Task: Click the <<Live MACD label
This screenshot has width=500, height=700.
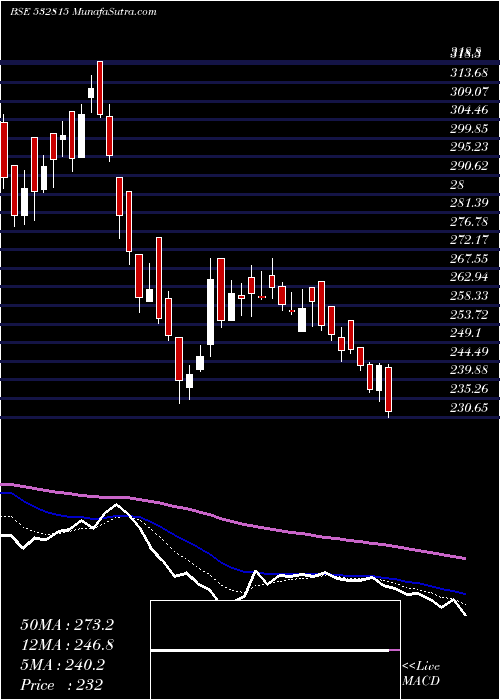Action: (421, 674)
